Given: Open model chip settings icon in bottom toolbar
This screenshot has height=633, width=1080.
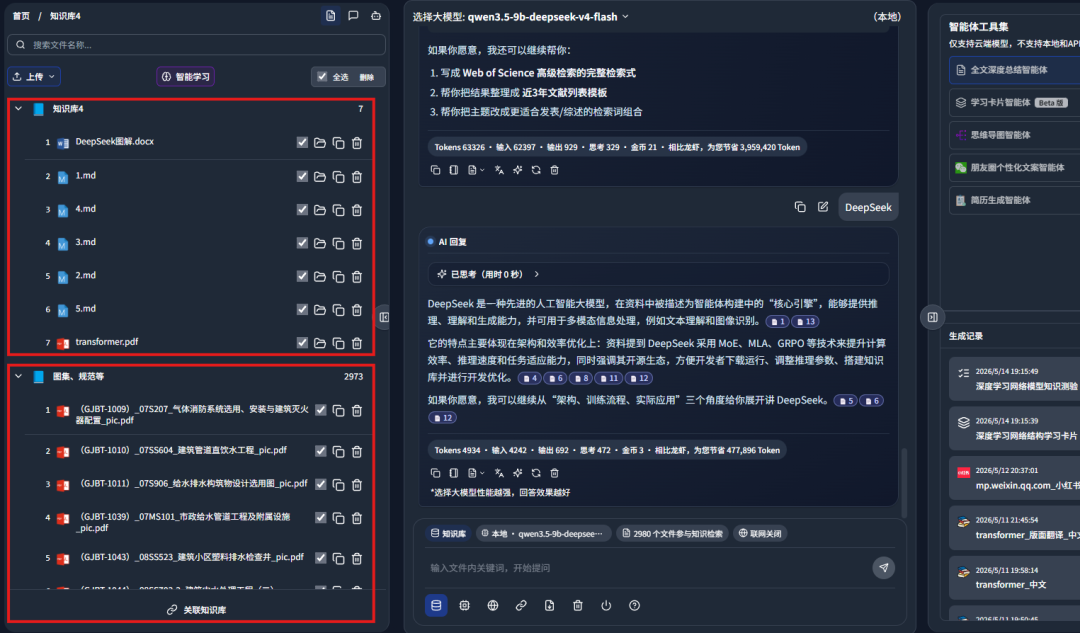Looking at the screenshot, I should click(x=464, y=605).
